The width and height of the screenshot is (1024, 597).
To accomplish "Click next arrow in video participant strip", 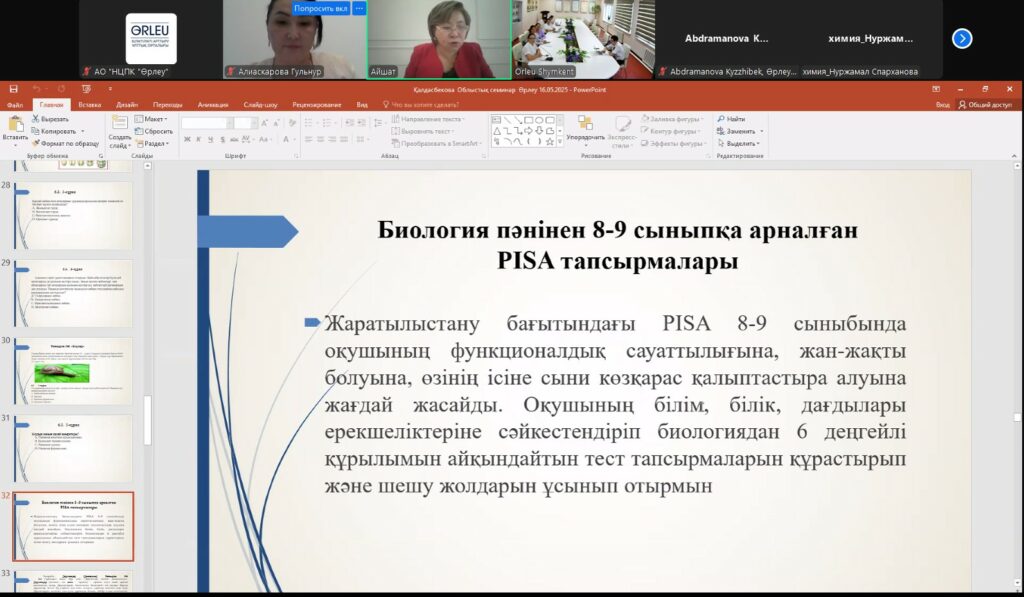I will coord(961,38).
